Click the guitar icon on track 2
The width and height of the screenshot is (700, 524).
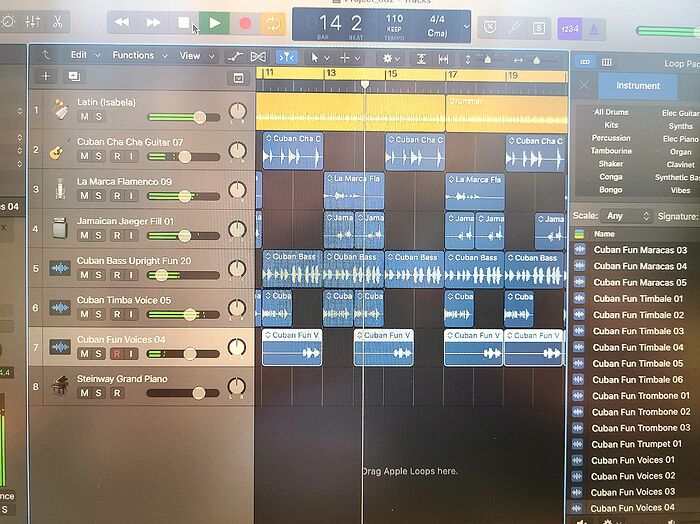[x=59, y=150]
